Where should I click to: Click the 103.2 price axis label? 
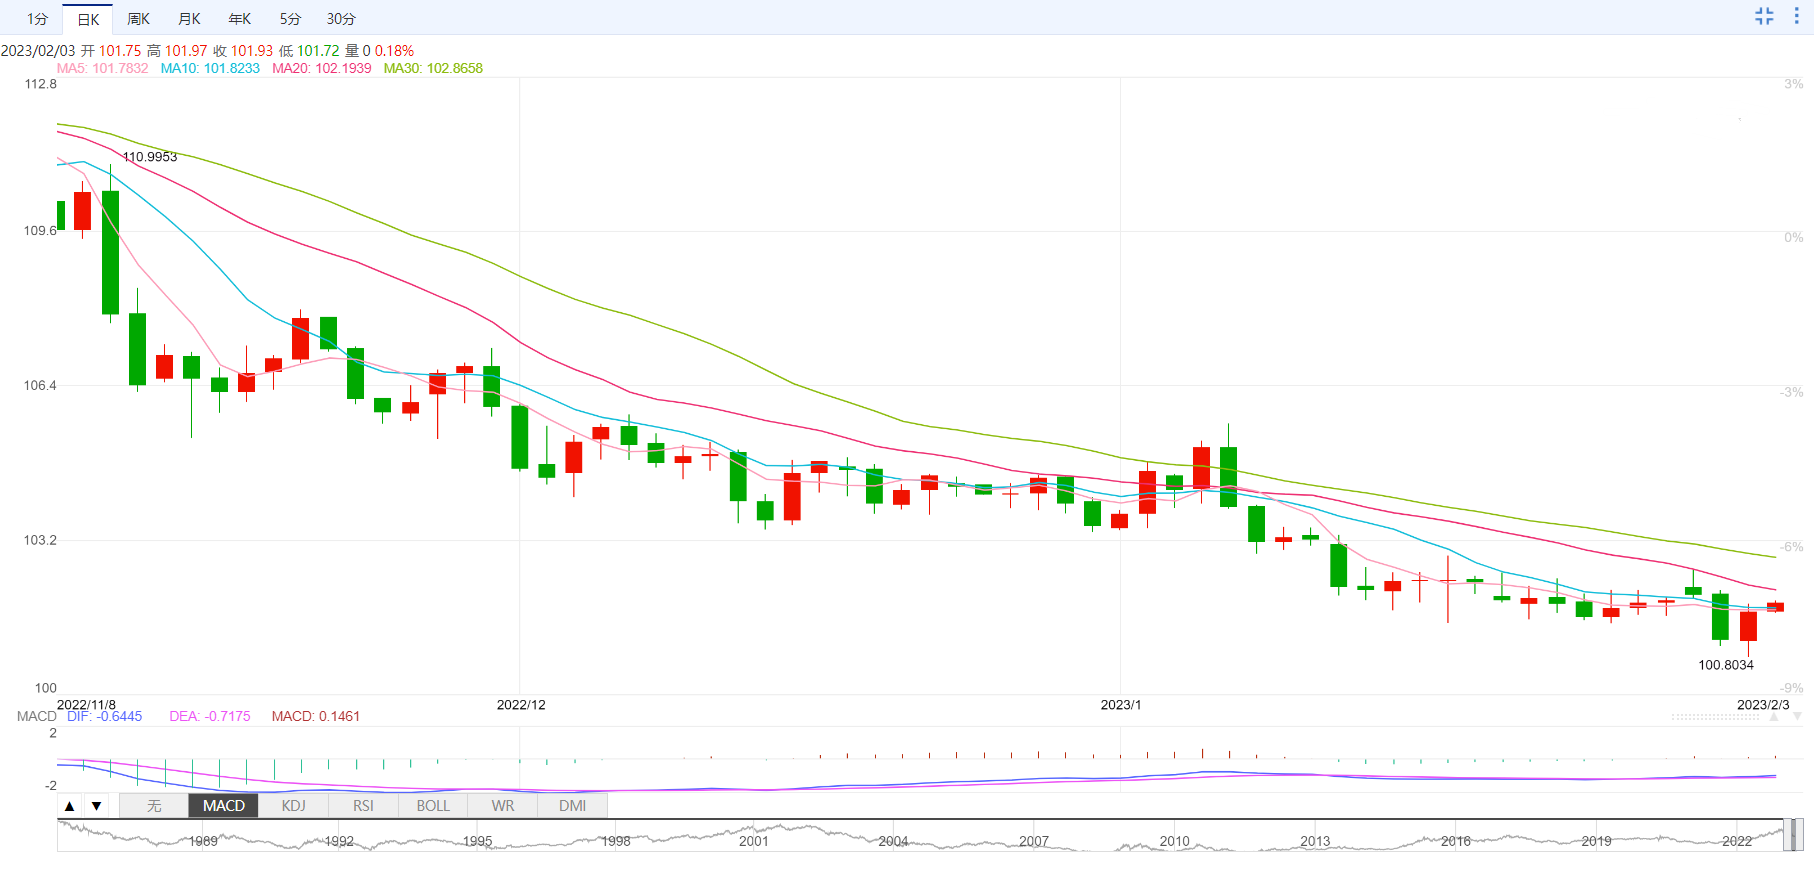click(40, 541)
